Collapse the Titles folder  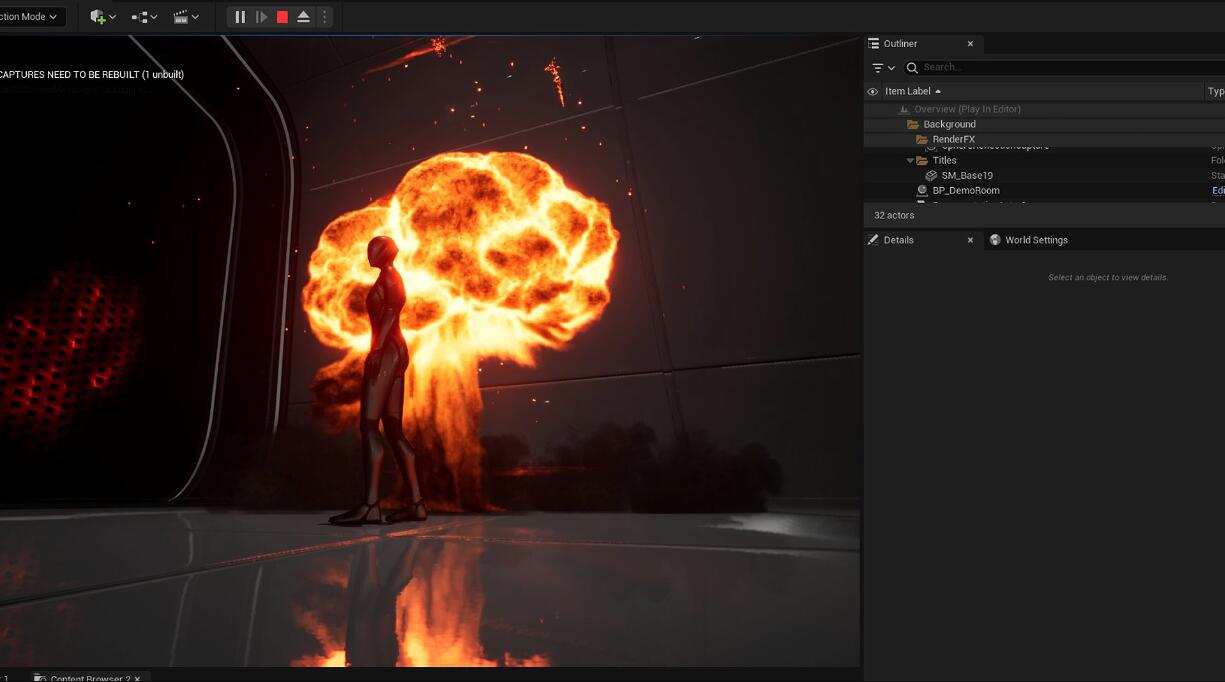[x=910, y=160]
